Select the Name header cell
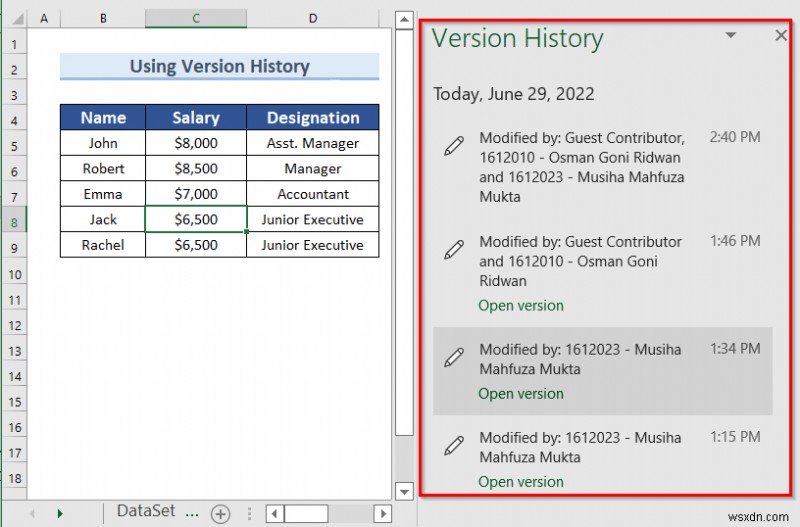The height and width of the screenshot is (527, 800). click(x=103, y=117)
